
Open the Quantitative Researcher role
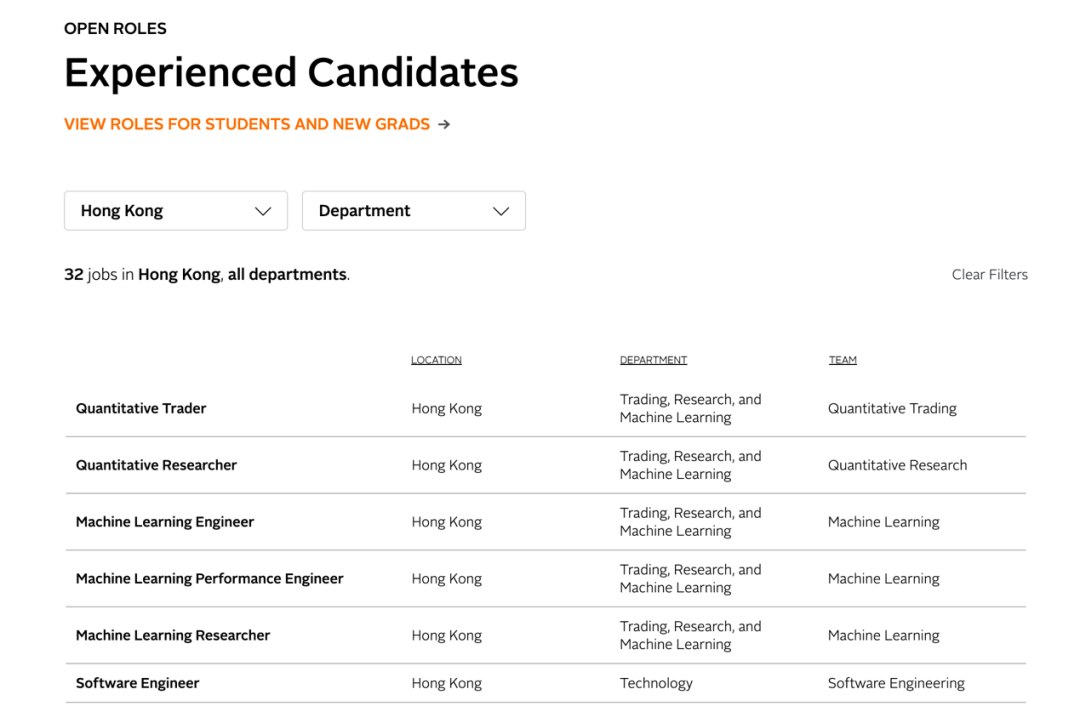pyautogui.click(x=156, y=465)
